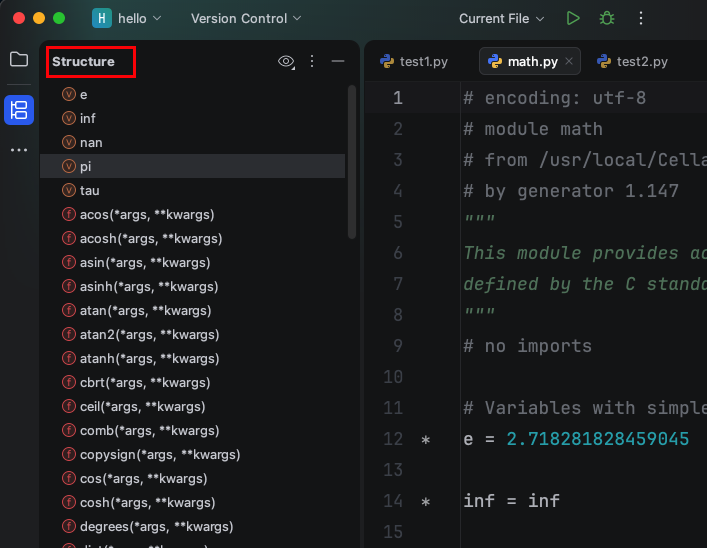
Task: Open the Version Control dropdown
Action: point(245,19)
